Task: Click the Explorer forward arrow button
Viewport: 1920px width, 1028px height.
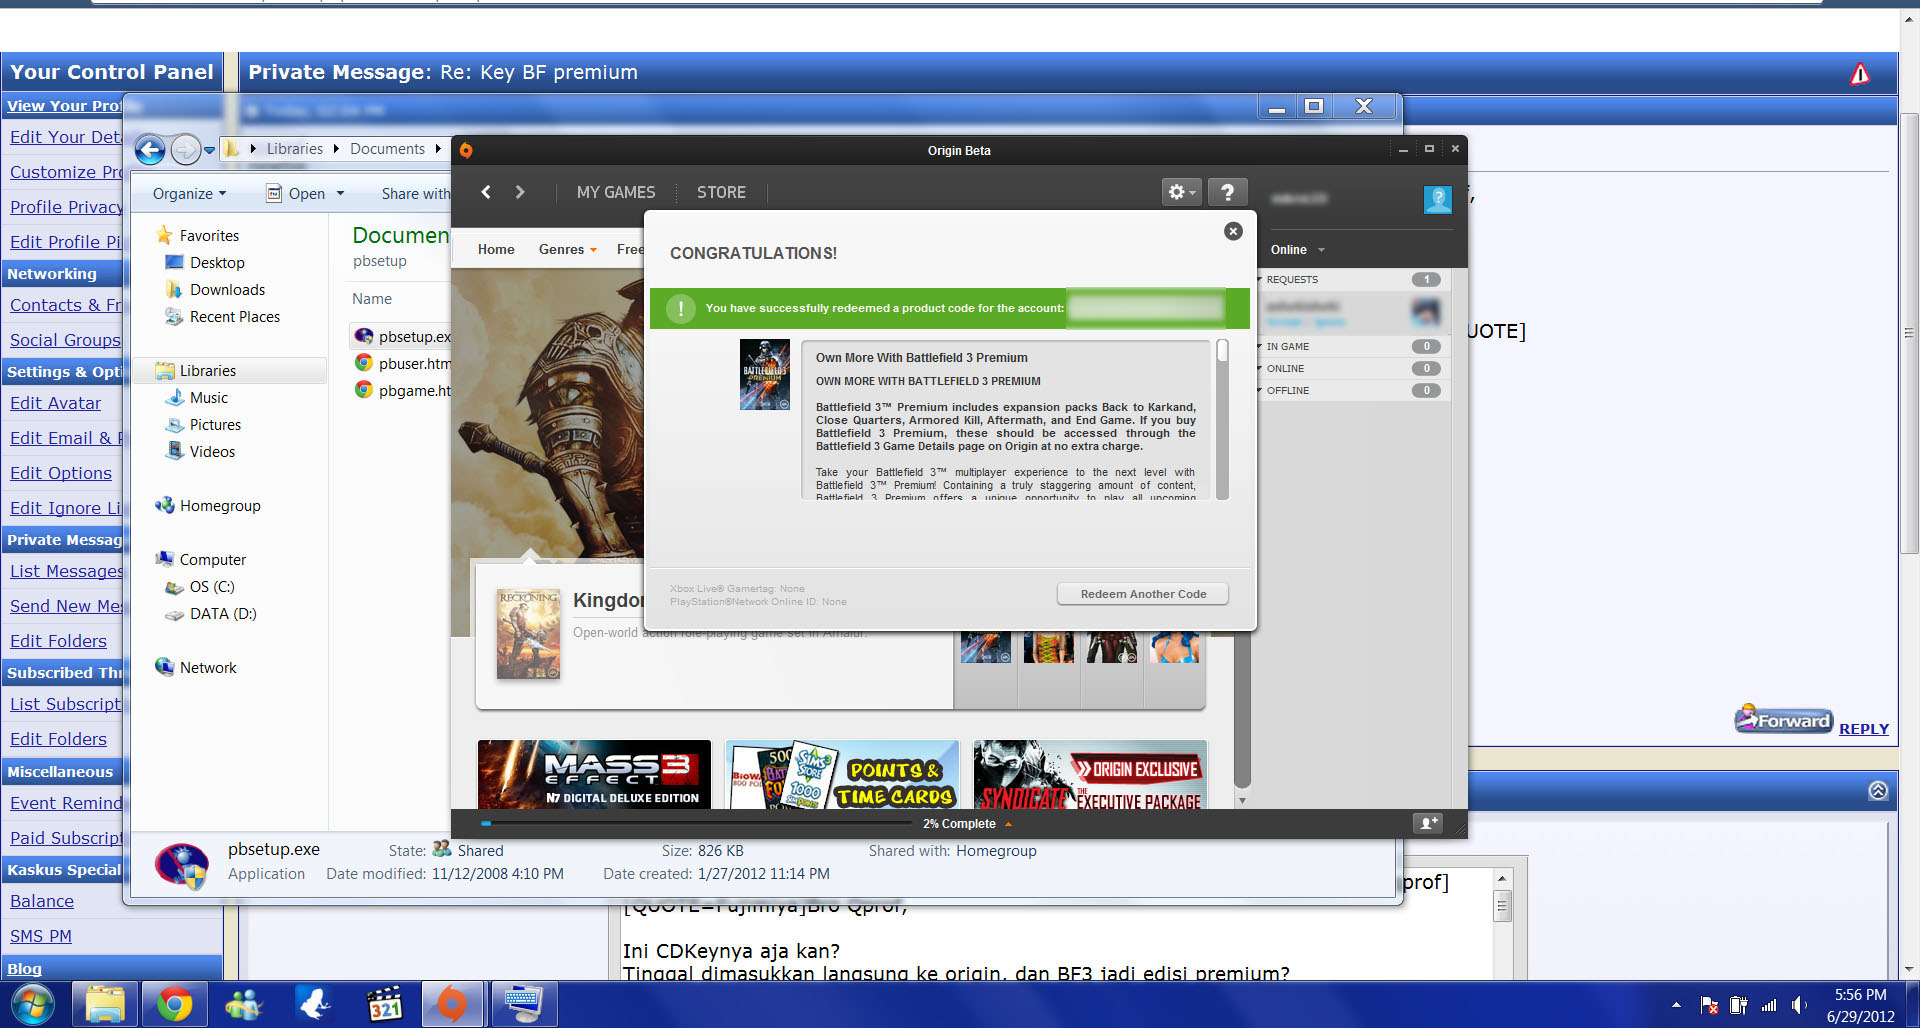Action: 185,150
